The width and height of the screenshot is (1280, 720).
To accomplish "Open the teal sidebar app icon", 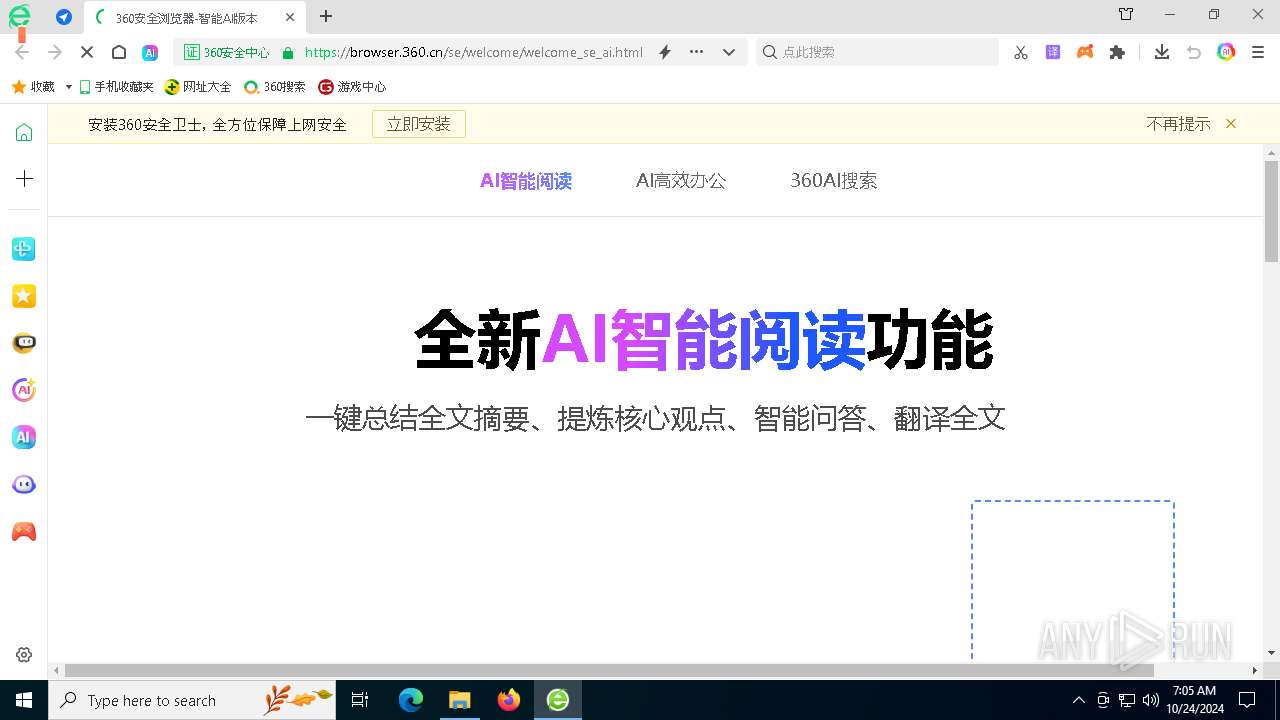I will coord(24,249).
